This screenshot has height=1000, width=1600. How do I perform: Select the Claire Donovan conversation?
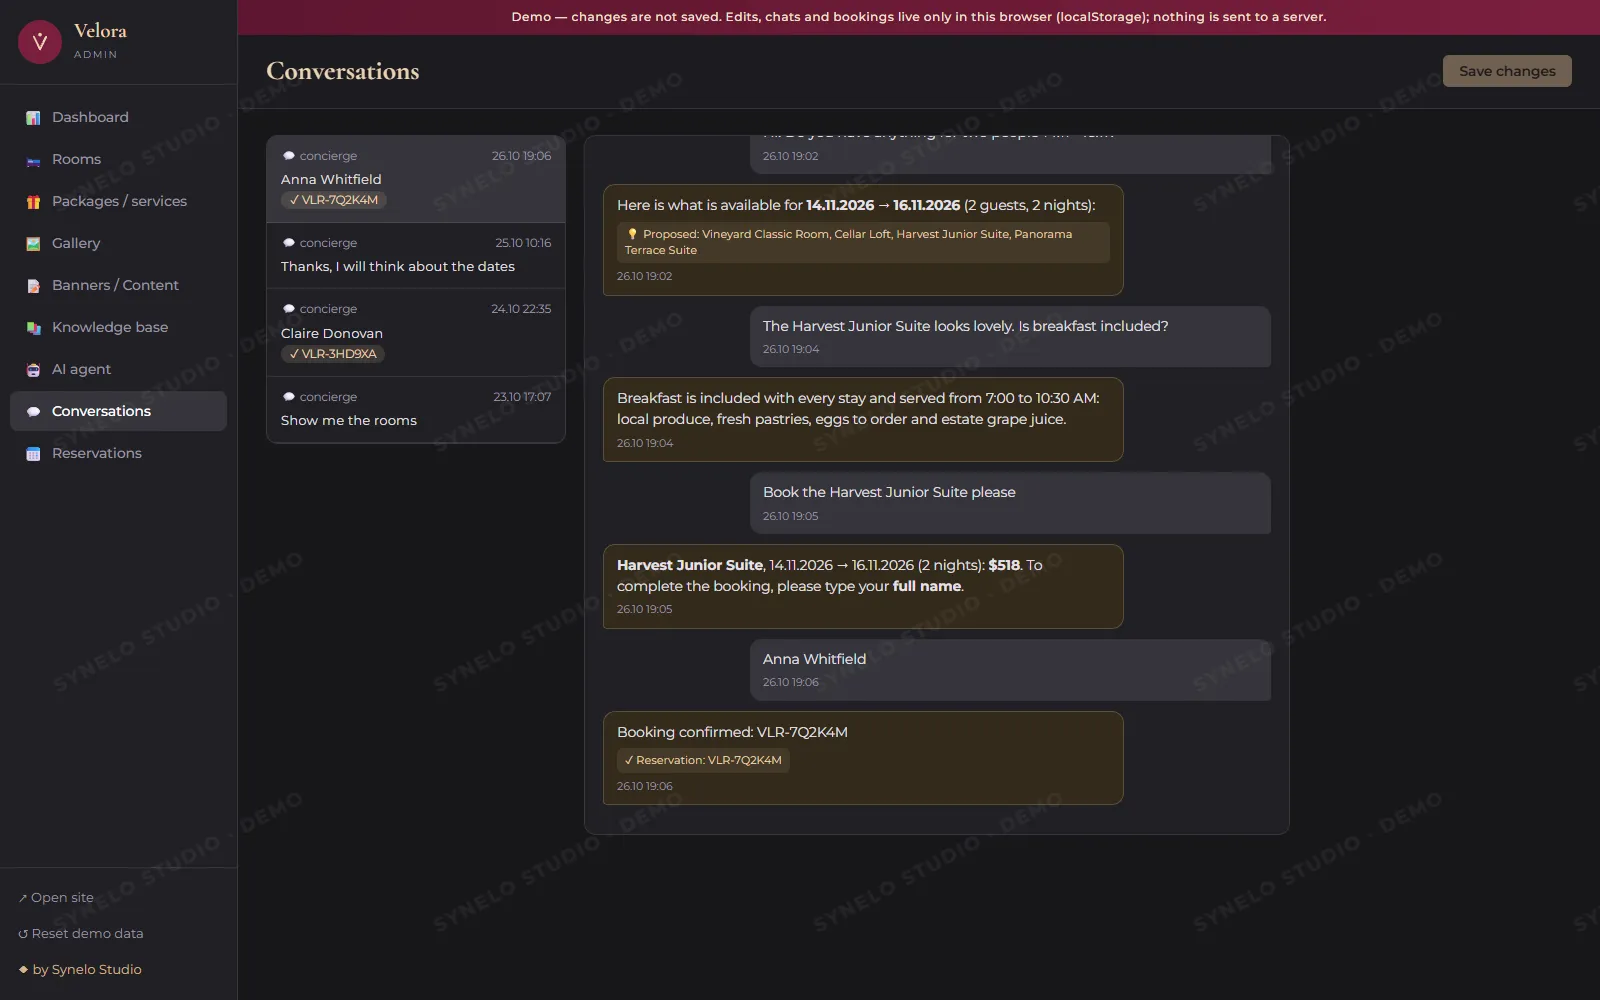pyautogui.click(x=416, y=332)
